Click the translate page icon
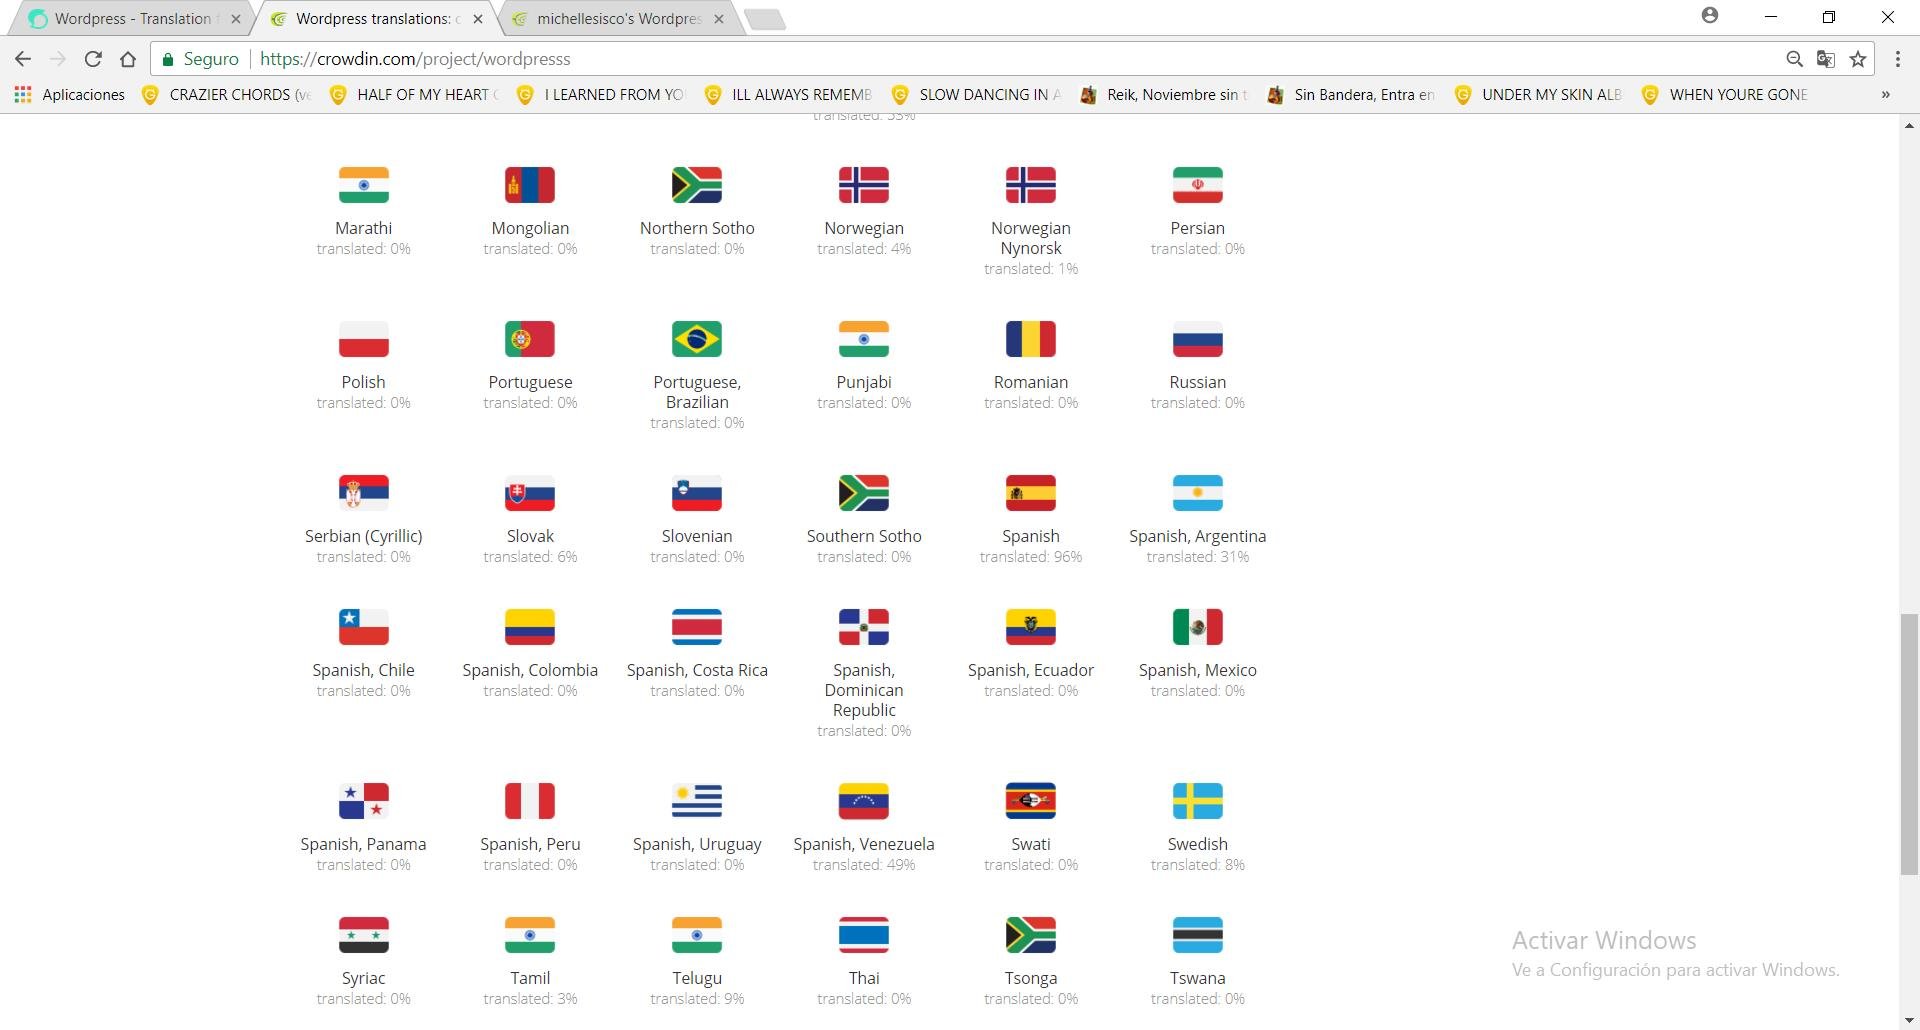This screenshot has height=1030, width=1920. point(1826,59)
